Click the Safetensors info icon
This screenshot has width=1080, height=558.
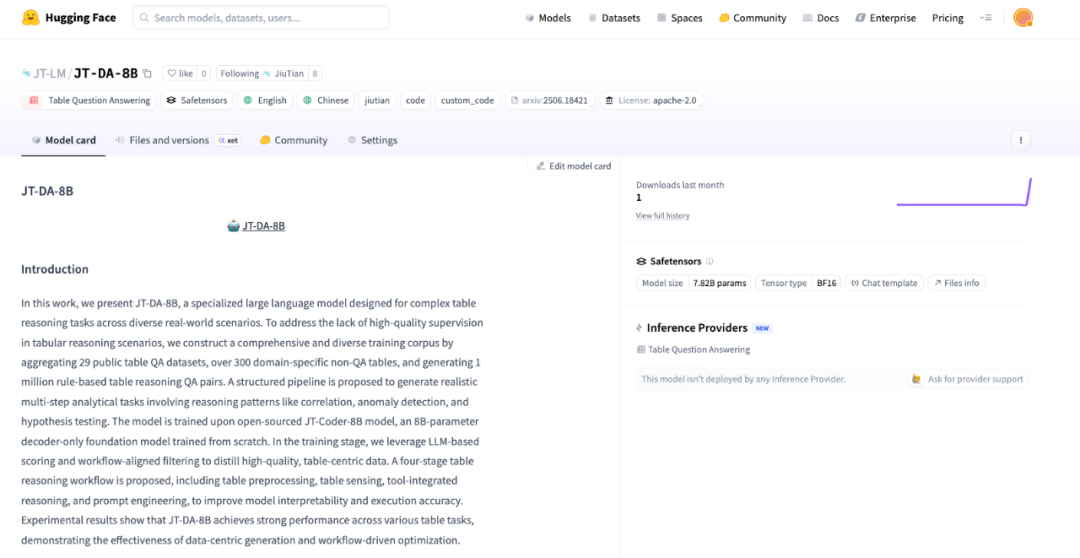click(x=709, y=262)
